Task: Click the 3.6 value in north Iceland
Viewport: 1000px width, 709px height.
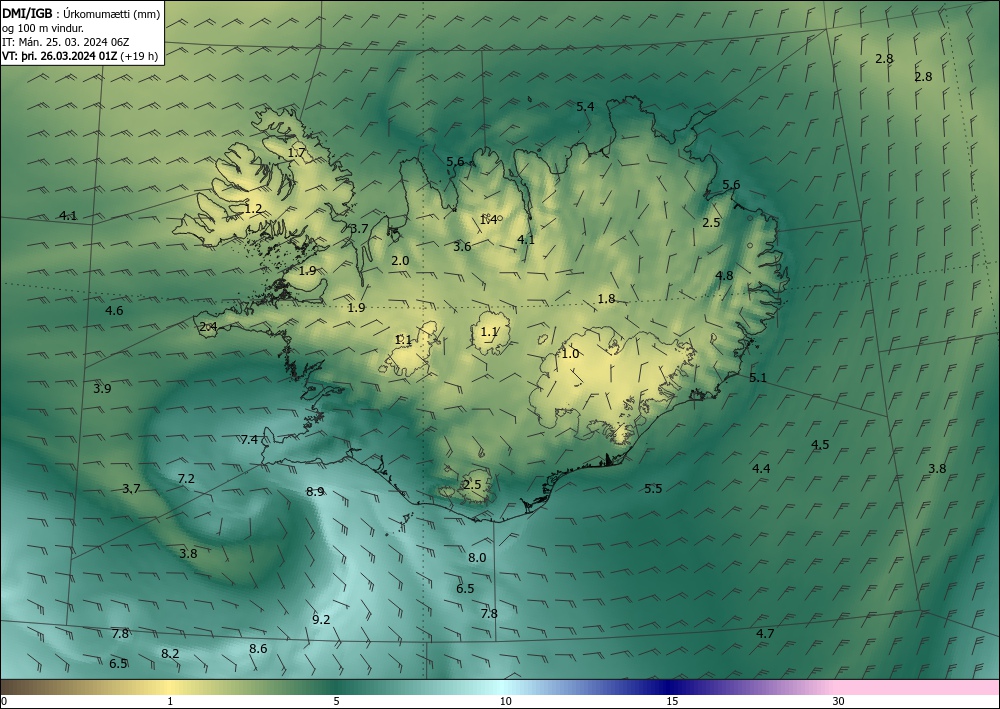Action: [462, 246]
